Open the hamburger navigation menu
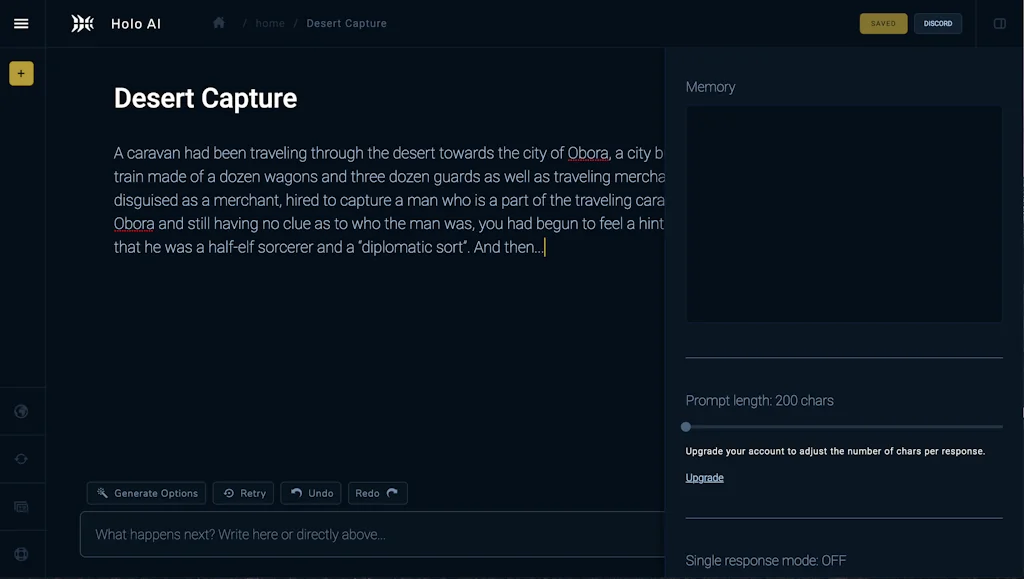Viewport: 1024px width, 579px height. click(x=21, y=23)
